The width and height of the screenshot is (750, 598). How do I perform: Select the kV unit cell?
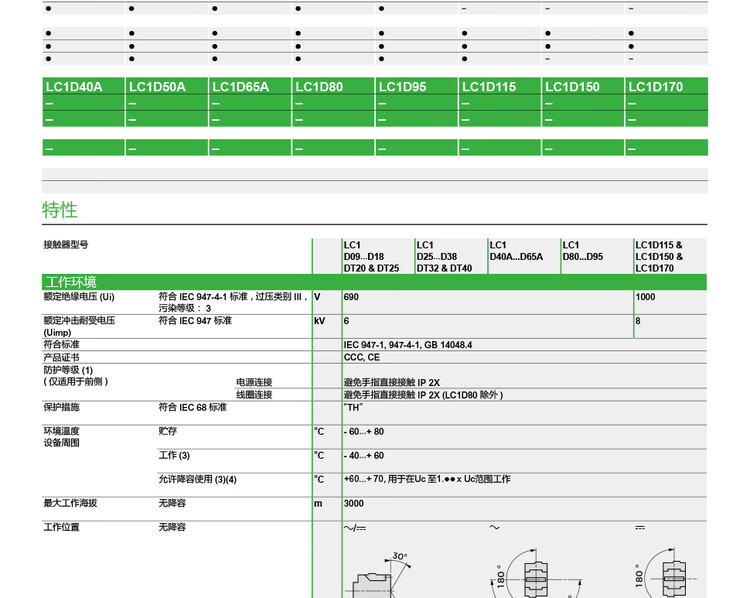[320, 321]
